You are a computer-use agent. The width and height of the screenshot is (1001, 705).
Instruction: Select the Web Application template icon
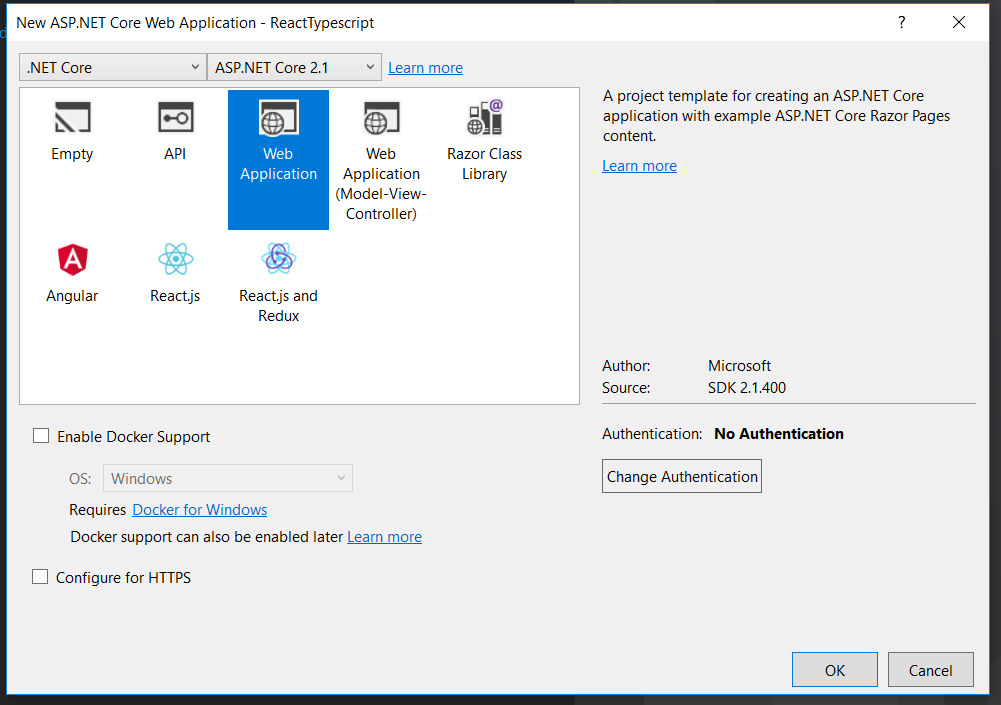pos(278,118)
